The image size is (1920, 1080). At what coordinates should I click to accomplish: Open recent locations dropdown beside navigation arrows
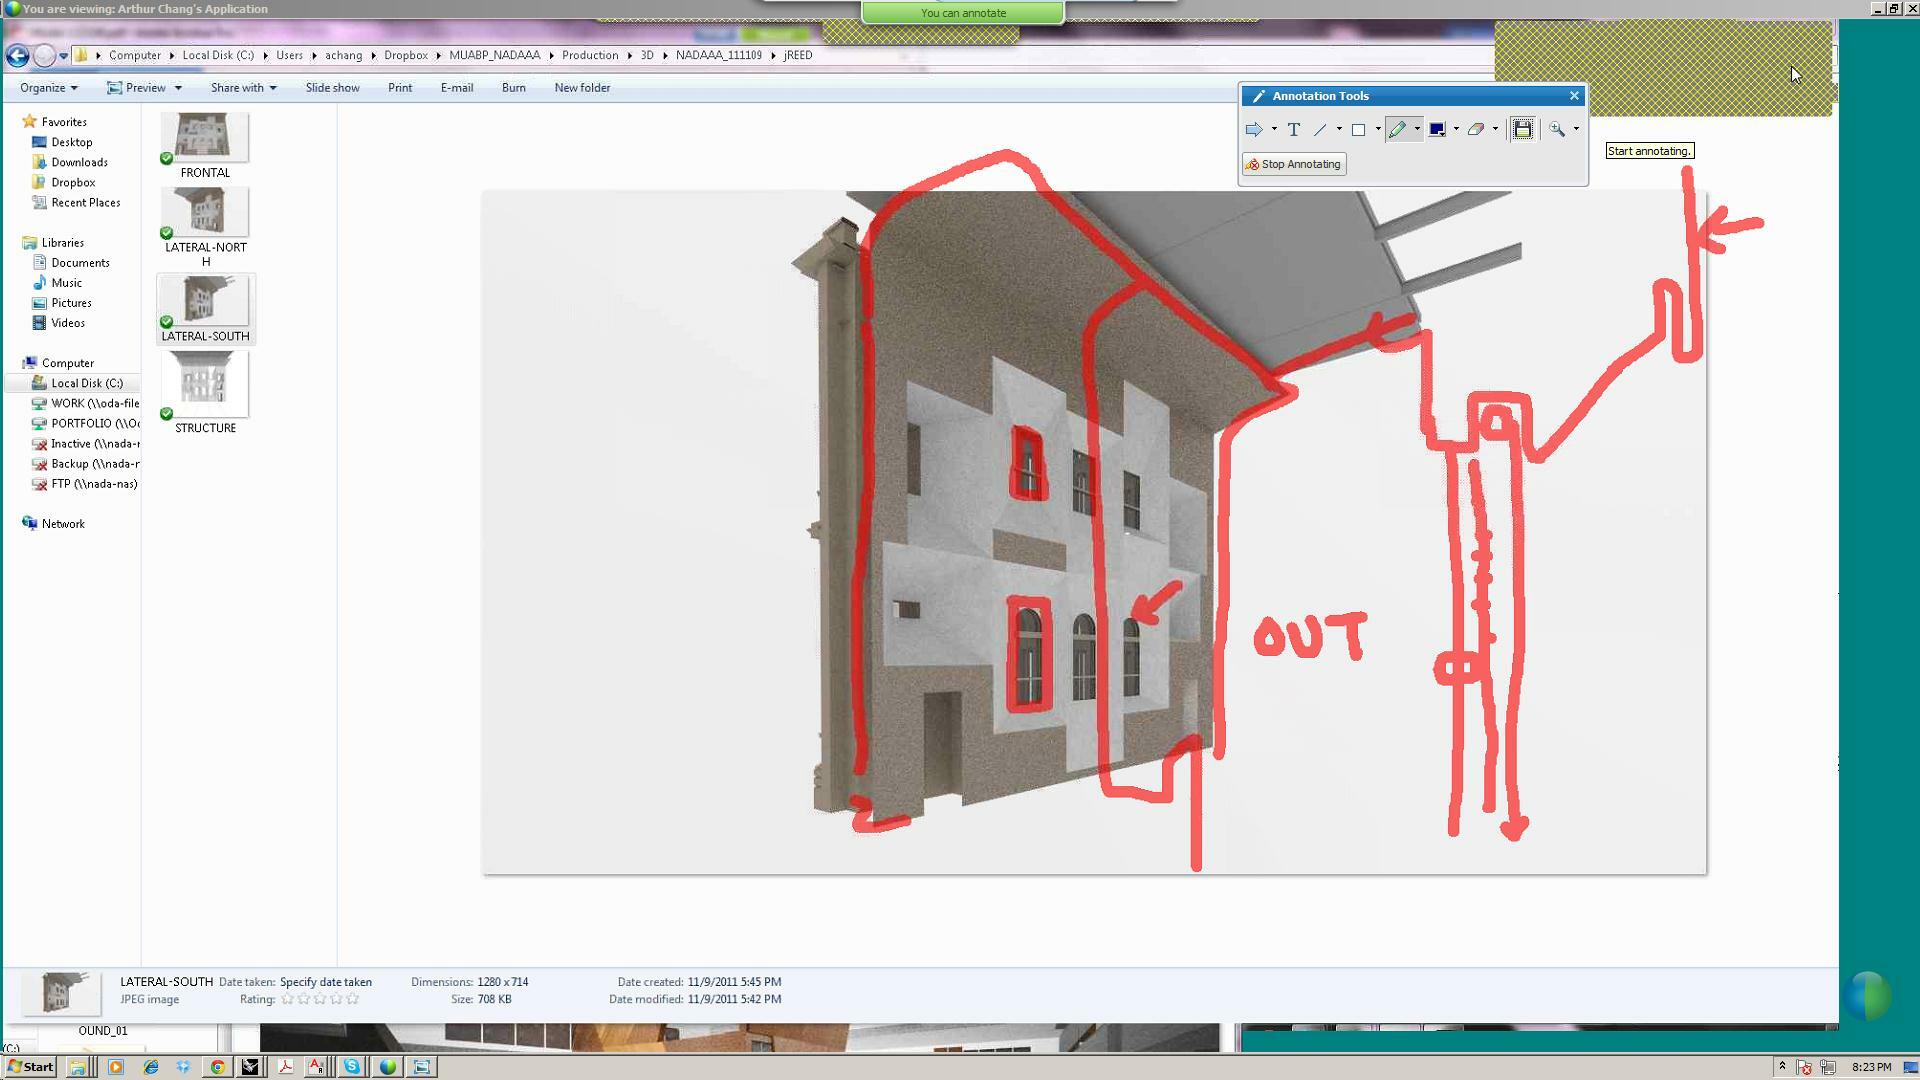63,56
